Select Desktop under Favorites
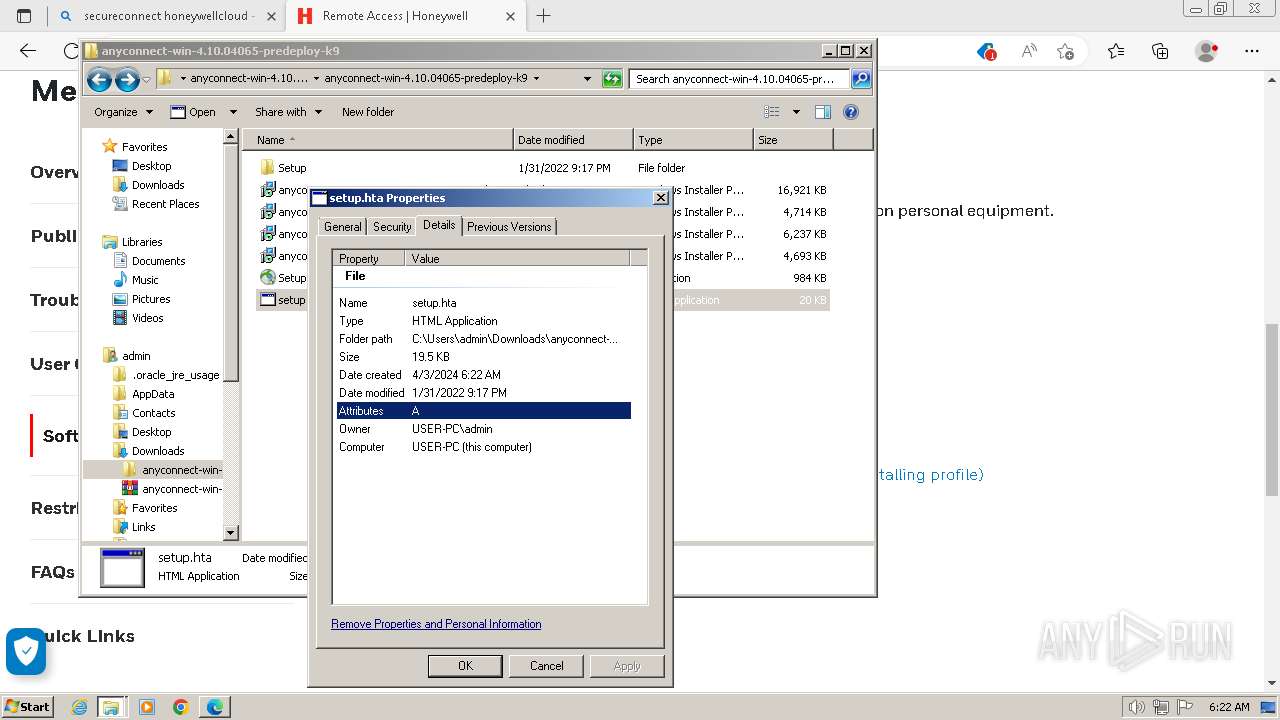This screenshot has height=720, width=1280. tap(151, 166)
